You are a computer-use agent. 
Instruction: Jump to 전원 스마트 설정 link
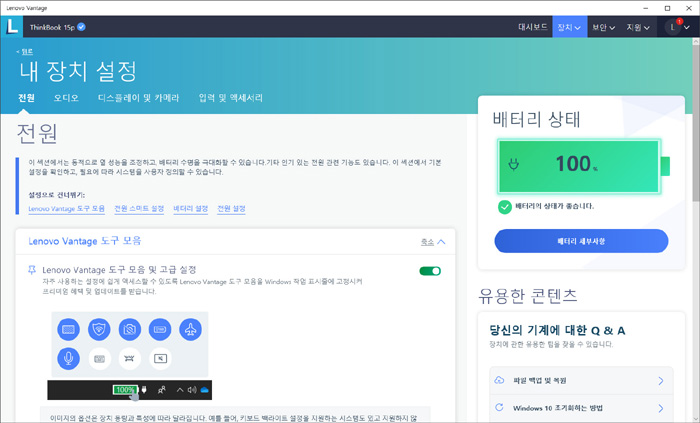pos(139,209)
